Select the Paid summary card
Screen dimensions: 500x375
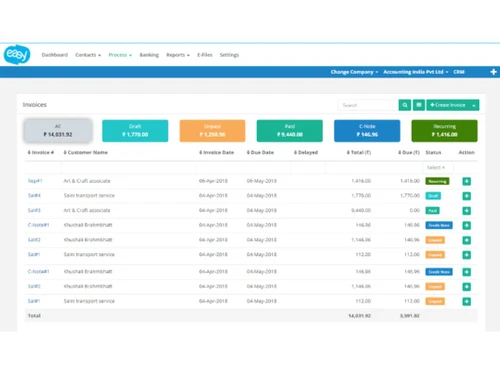click(290, 131)
